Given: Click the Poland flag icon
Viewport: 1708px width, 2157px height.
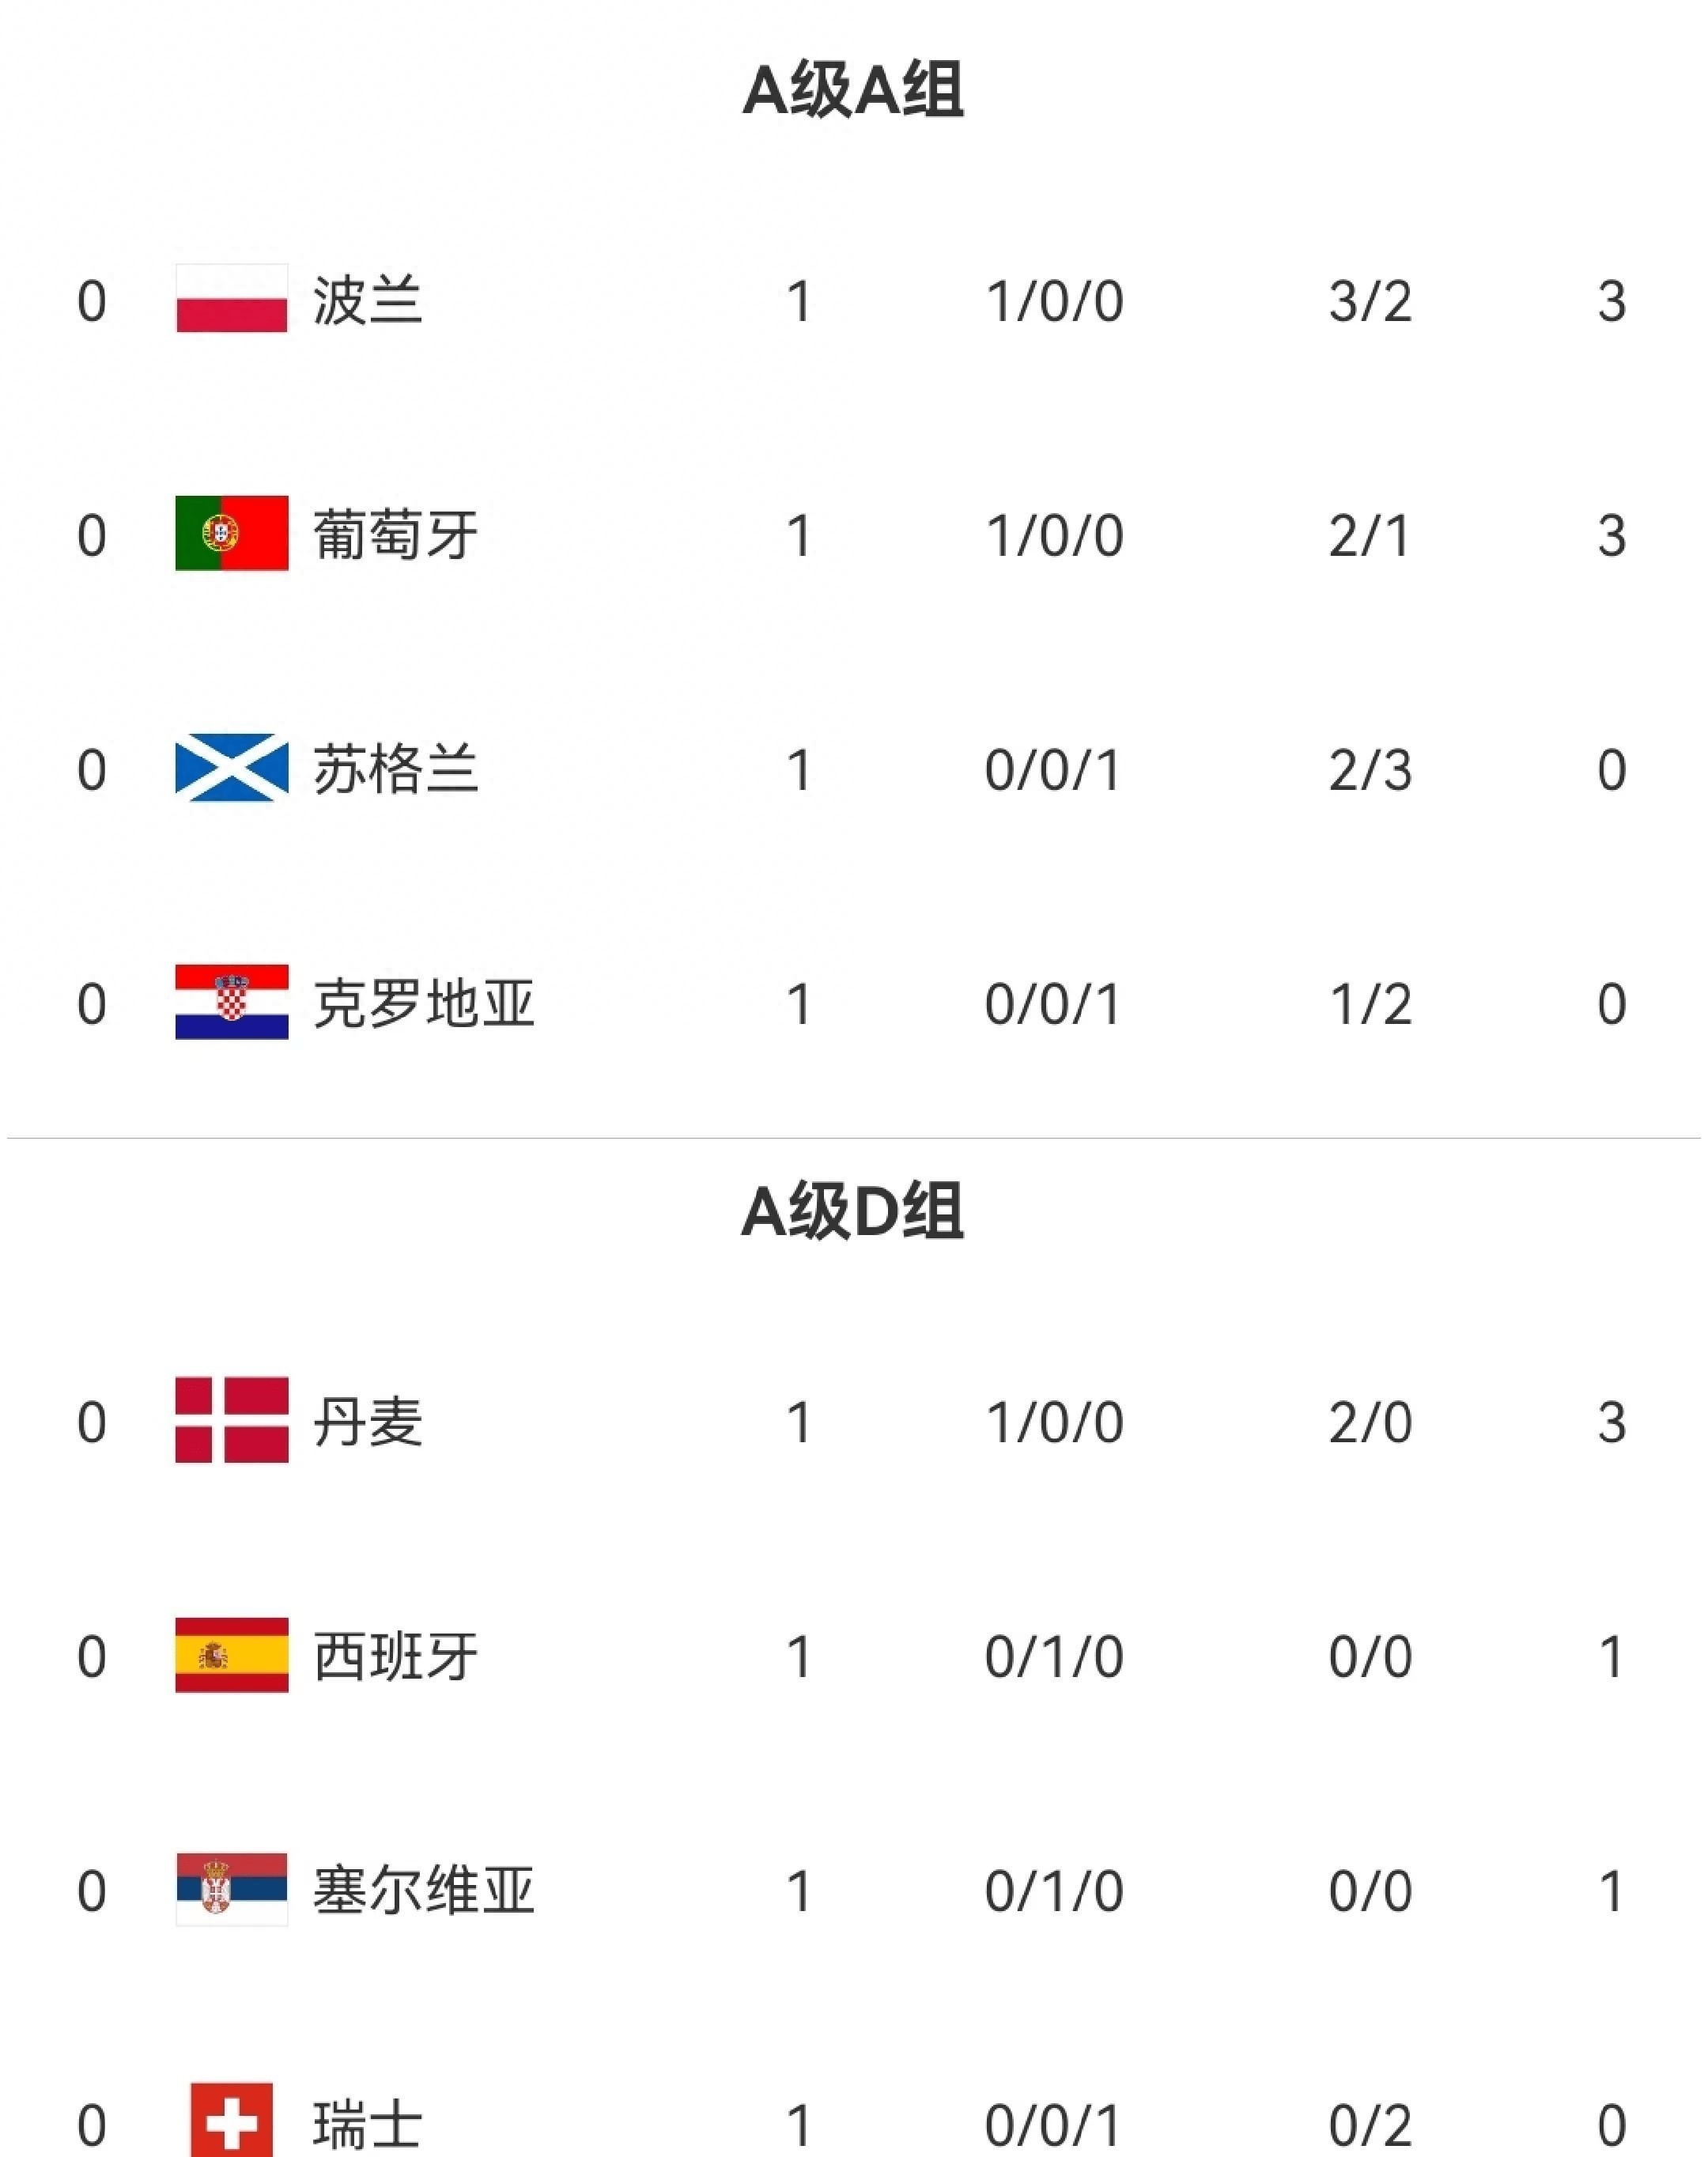Looking at the screenshot, I should tap(231, 299).
